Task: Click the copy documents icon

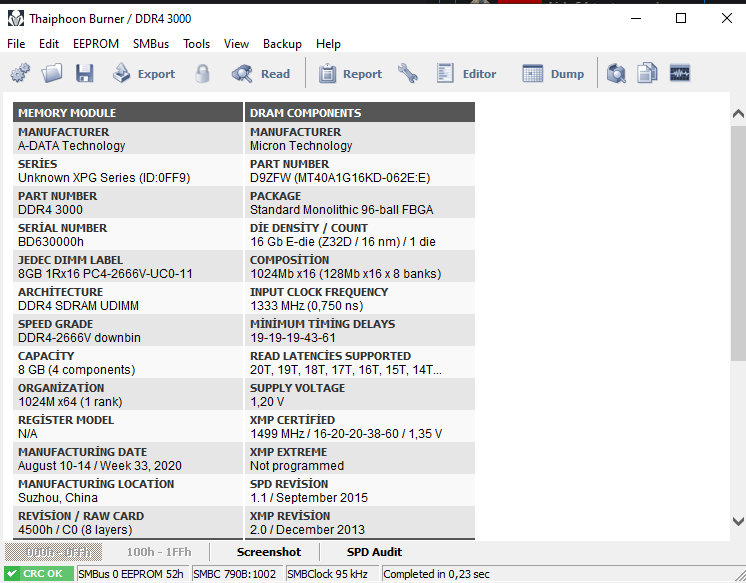Action: tap(647, 73)
